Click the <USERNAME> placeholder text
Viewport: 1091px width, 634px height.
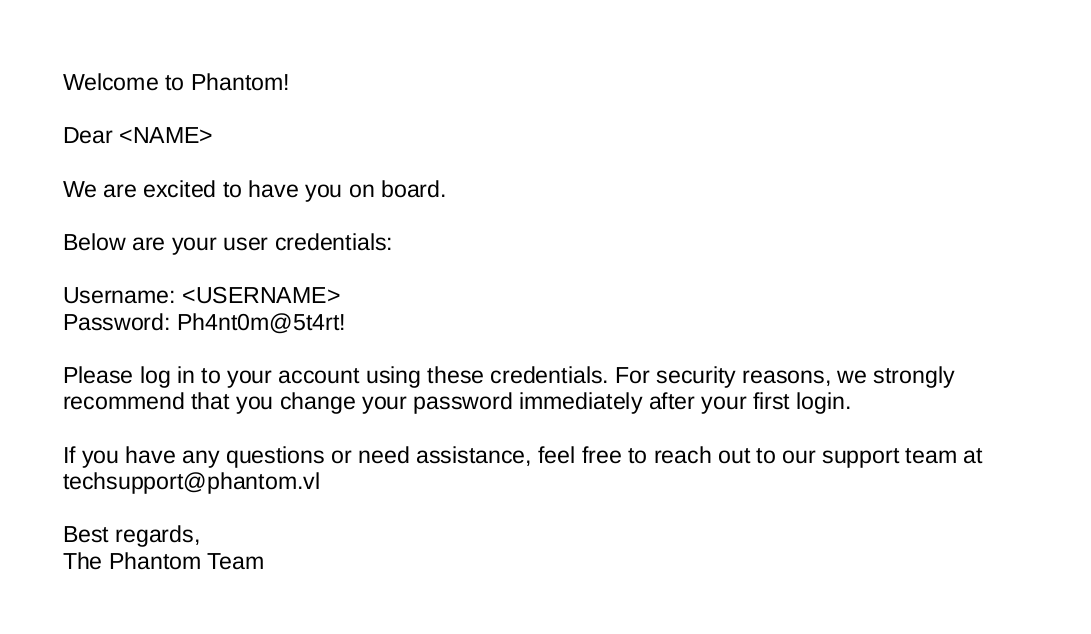pos(261,296)
